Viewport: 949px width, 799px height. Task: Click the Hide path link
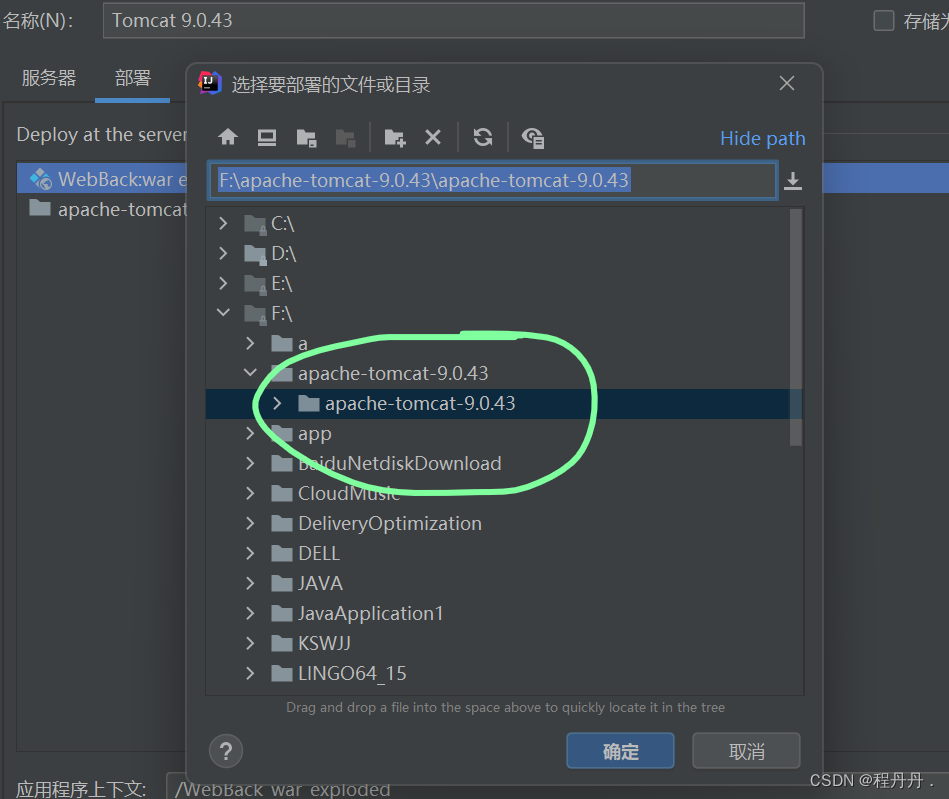point(763,138)
